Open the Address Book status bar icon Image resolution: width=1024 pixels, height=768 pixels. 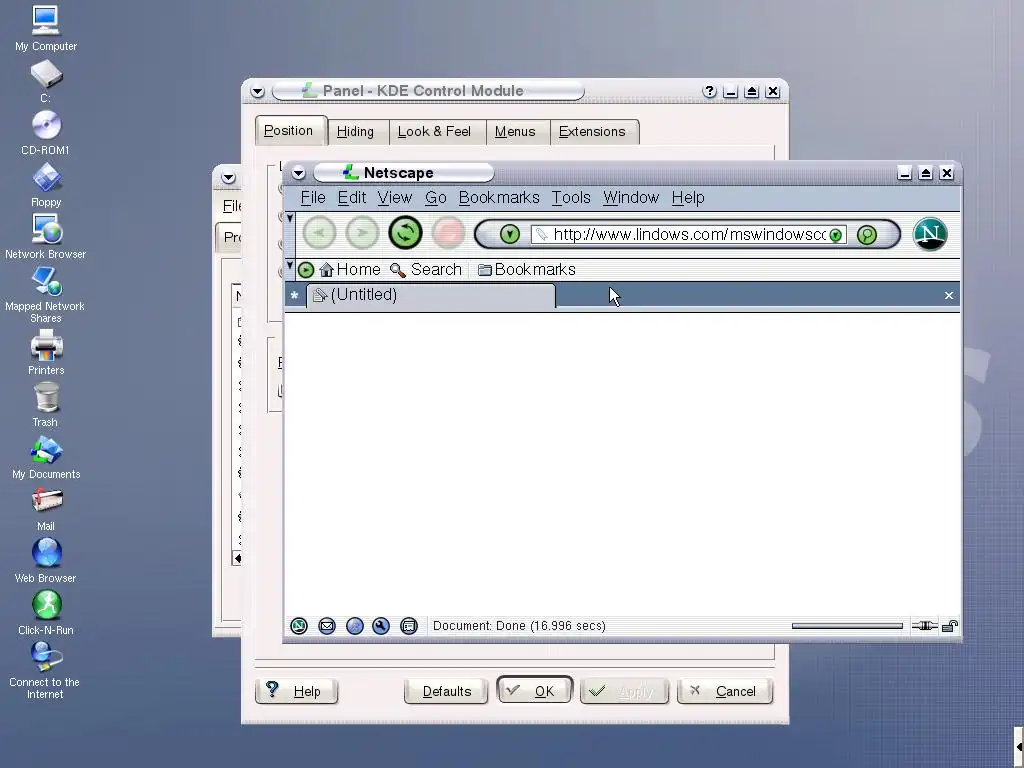(409, 626)
